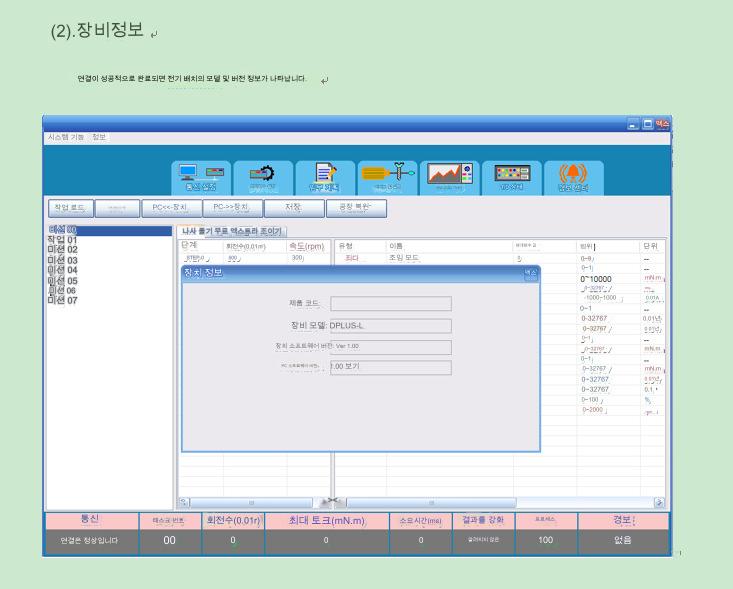Click the 제품 코드 input field
This screenshot has height=589, width=733.
(x=390, y=303)
